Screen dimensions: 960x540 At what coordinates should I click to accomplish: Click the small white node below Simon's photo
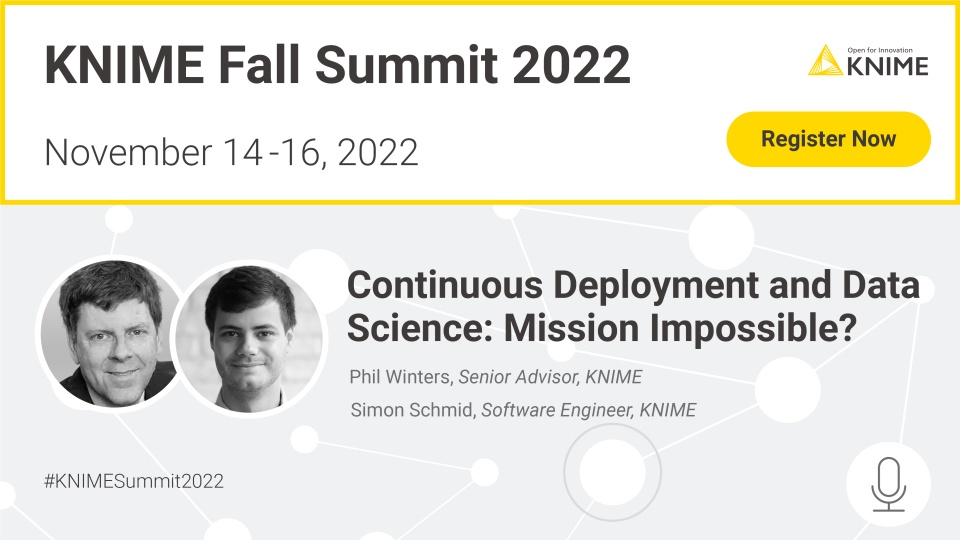304,439
